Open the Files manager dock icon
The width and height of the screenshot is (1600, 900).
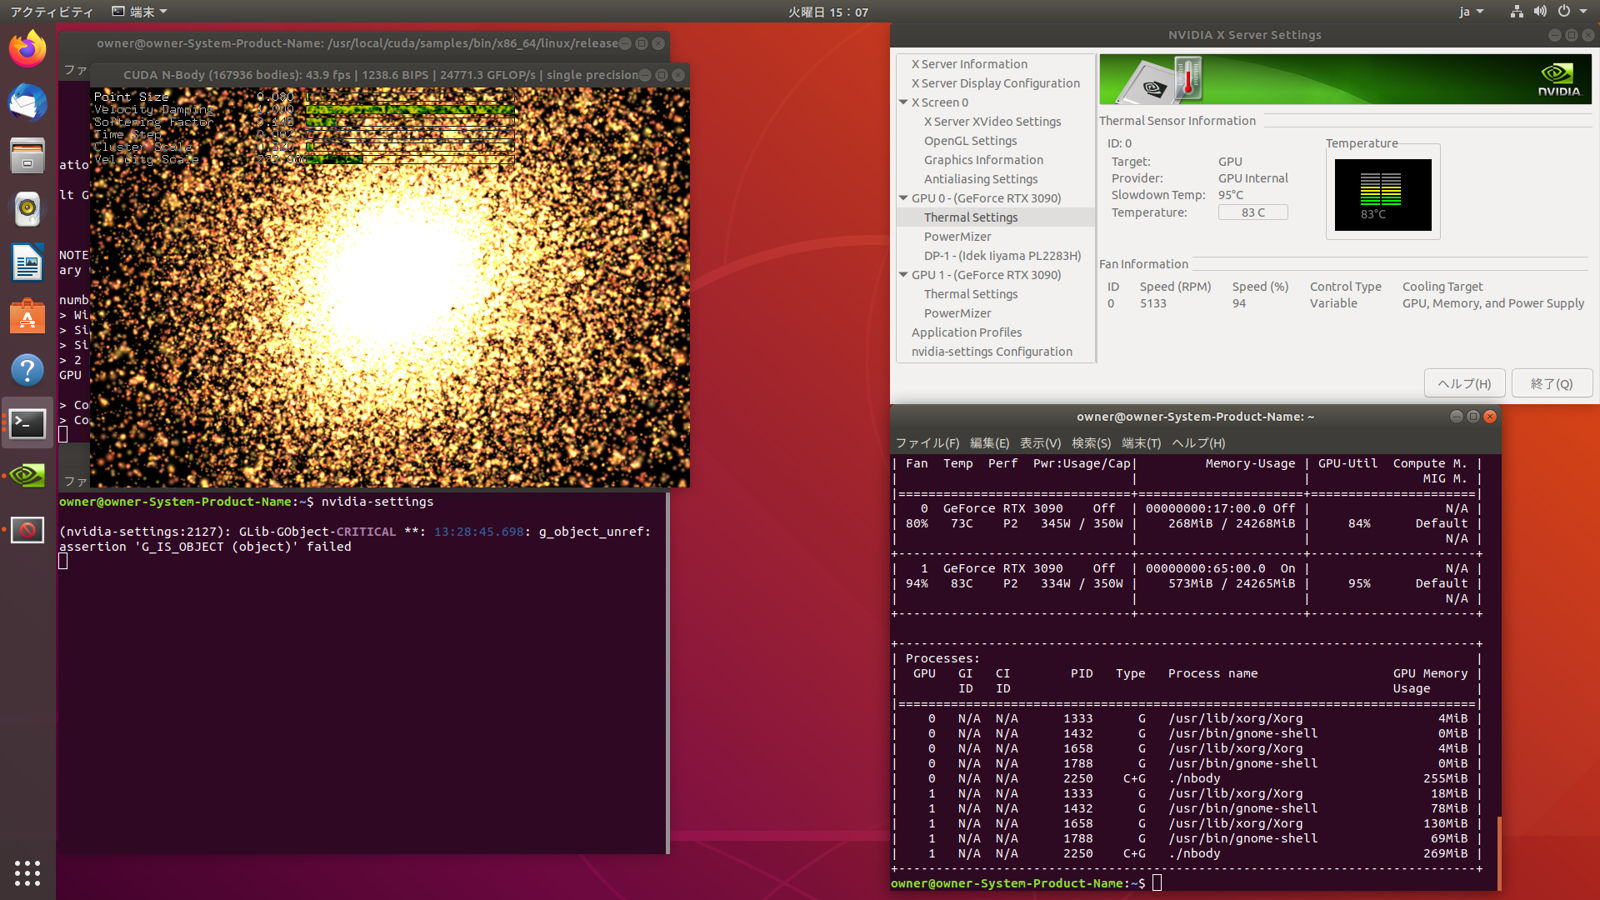pos(27,157)
